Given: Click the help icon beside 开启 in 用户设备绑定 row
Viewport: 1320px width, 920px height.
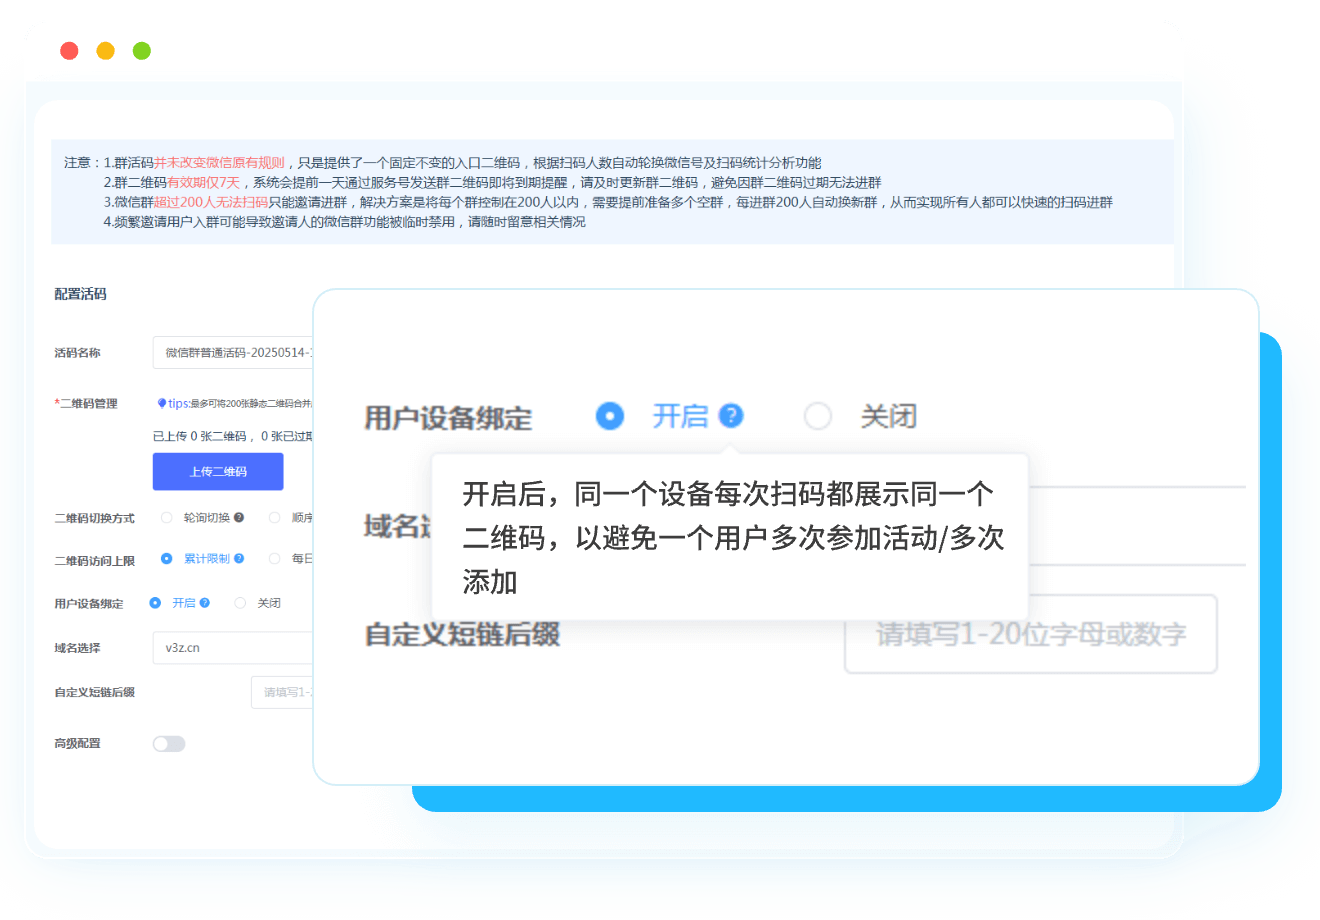Looking at the screenshot, I should click(x=203, y=603).
